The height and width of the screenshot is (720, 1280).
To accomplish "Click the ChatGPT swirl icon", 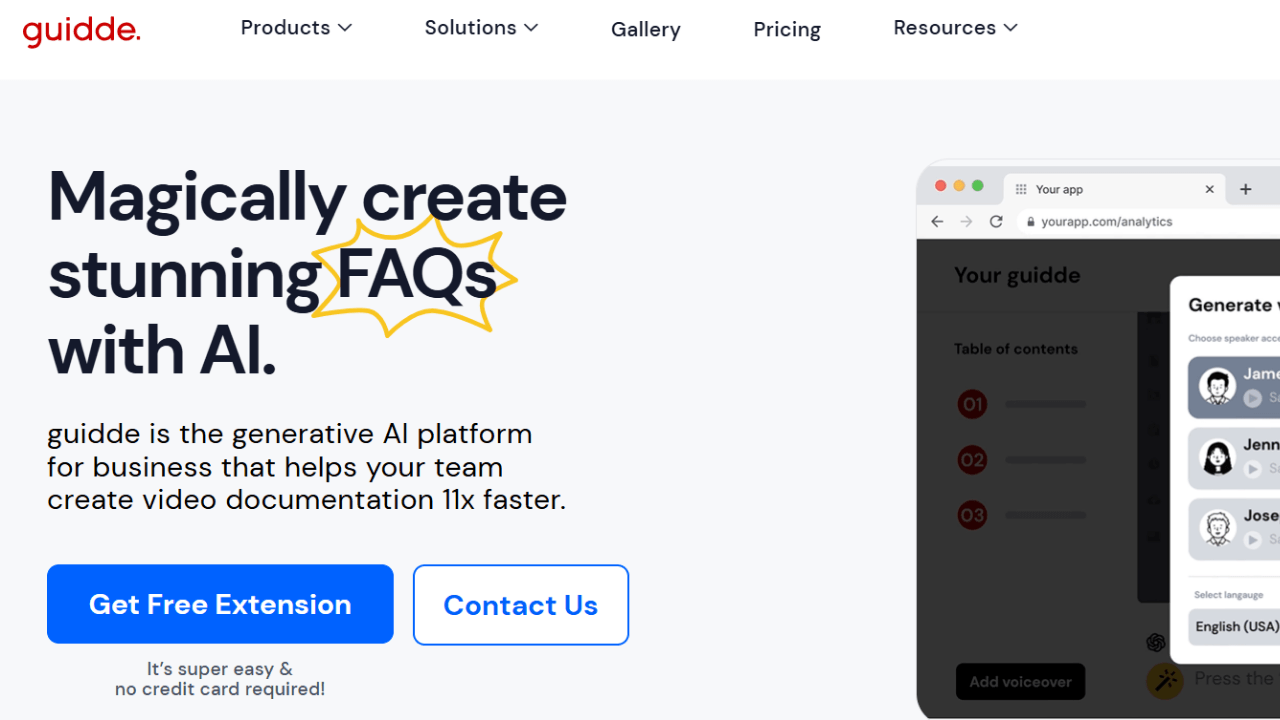I will tap(1156, 642).
